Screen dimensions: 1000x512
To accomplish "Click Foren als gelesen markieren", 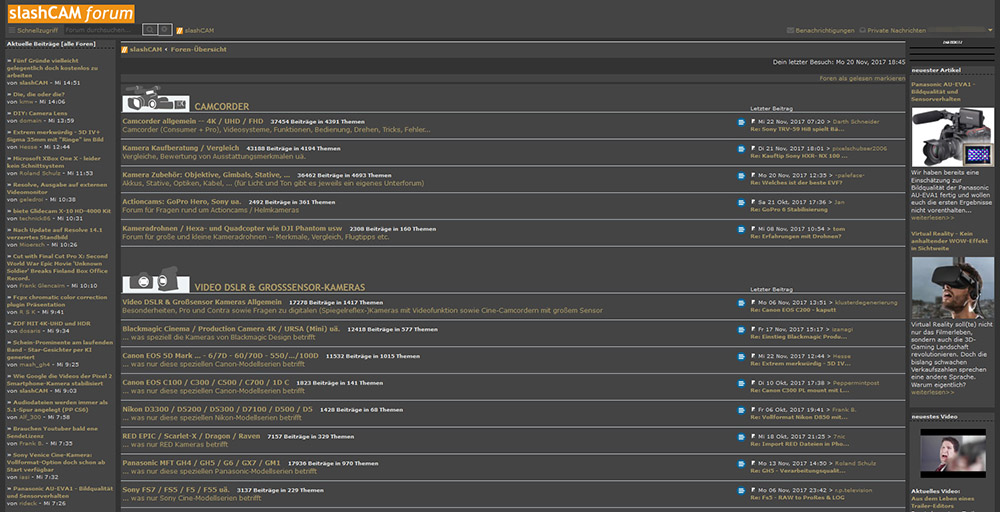I will click(862, 78).
